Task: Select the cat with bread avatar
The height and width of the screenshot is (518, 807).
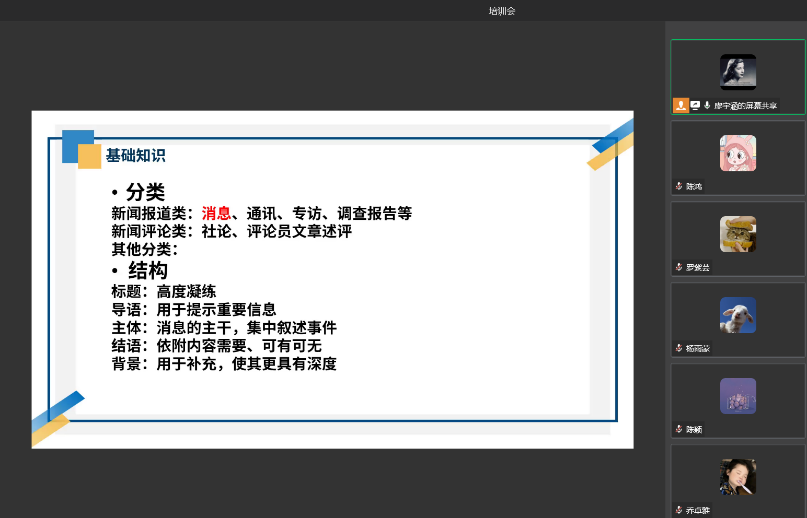Action: [x=737, y=234]
